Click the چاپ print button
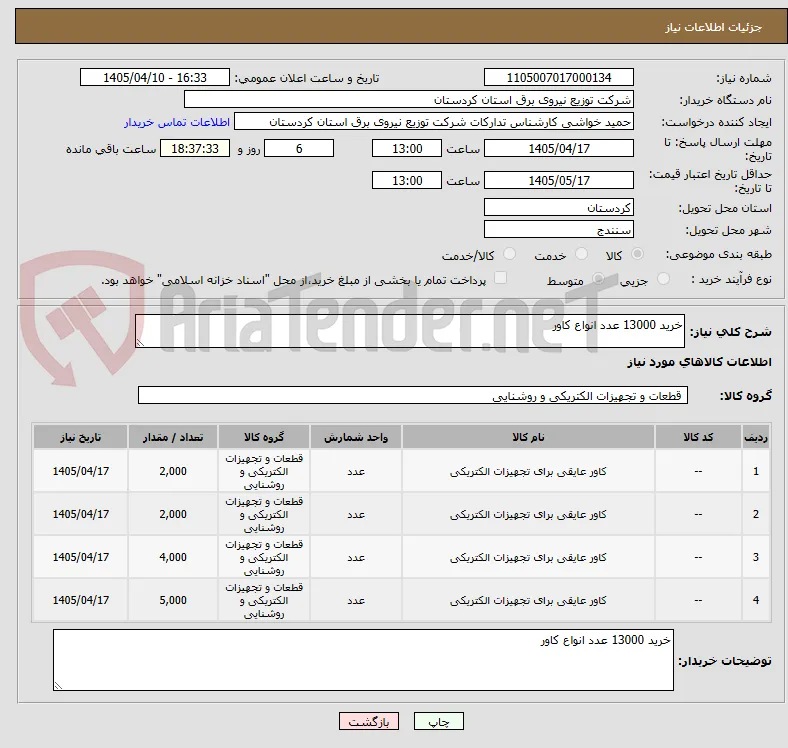This screenshot has height=748, width=788. pyautogui.click(x=438, y=721)
